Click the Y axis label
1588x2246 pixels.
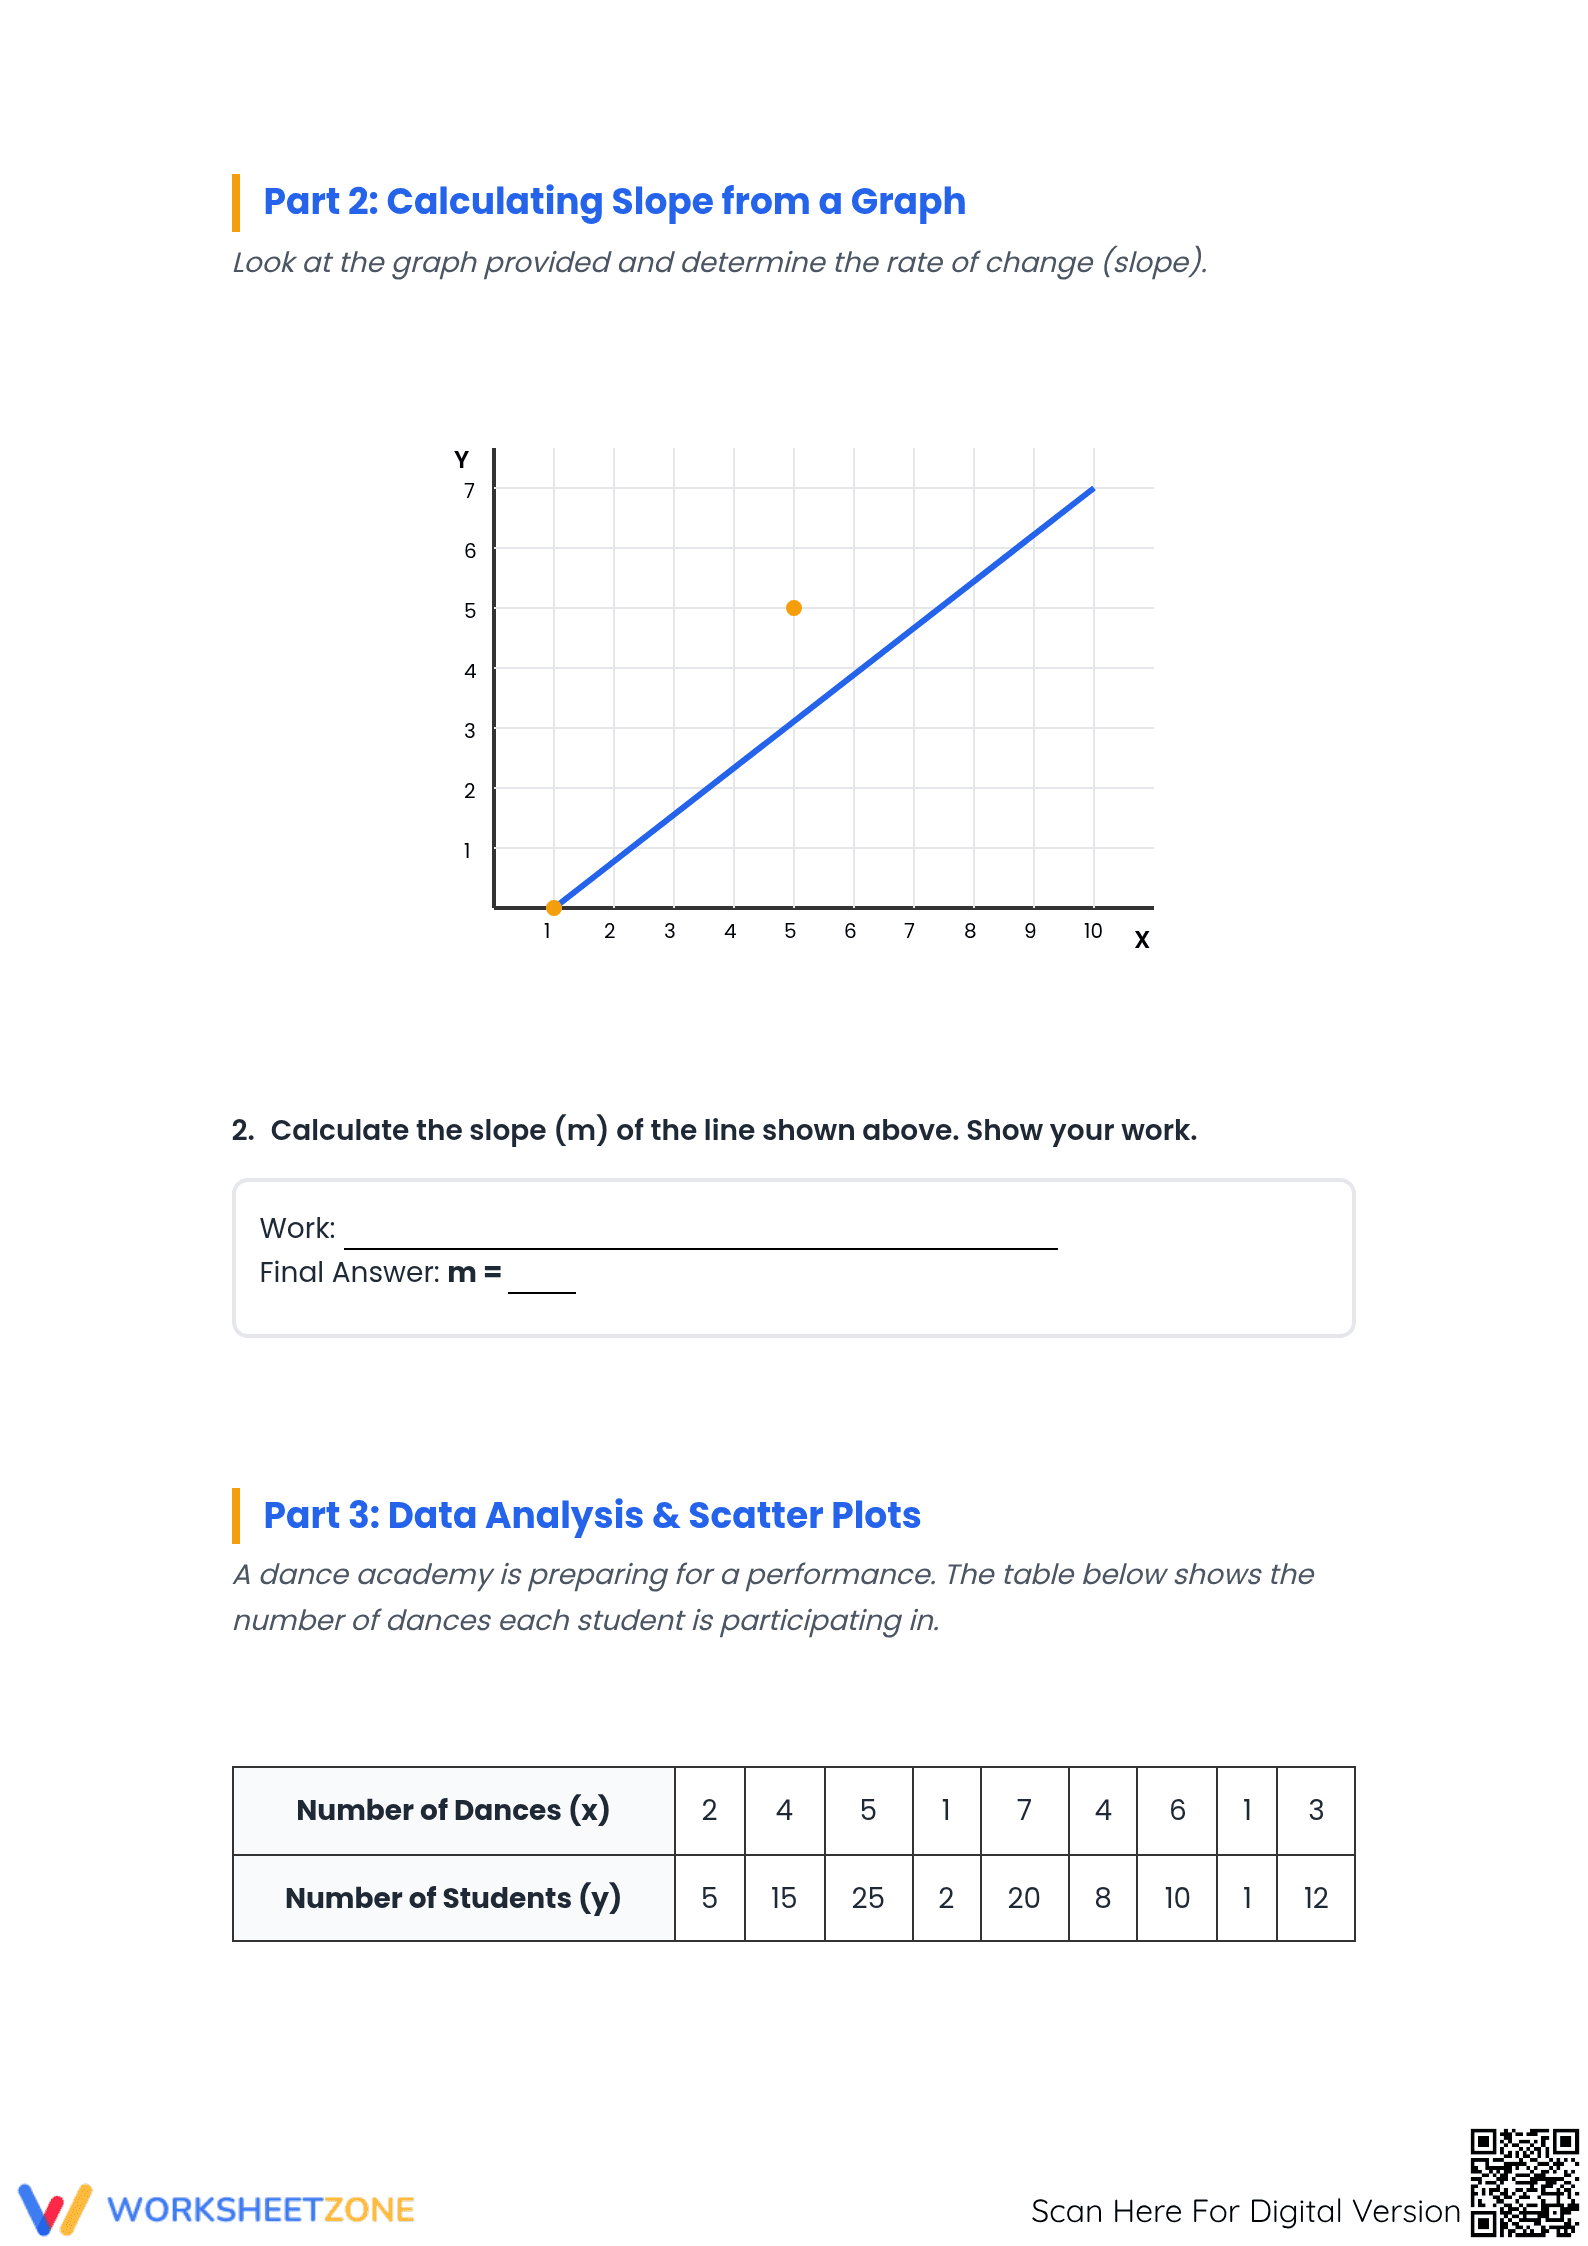[x=461, y=459]
